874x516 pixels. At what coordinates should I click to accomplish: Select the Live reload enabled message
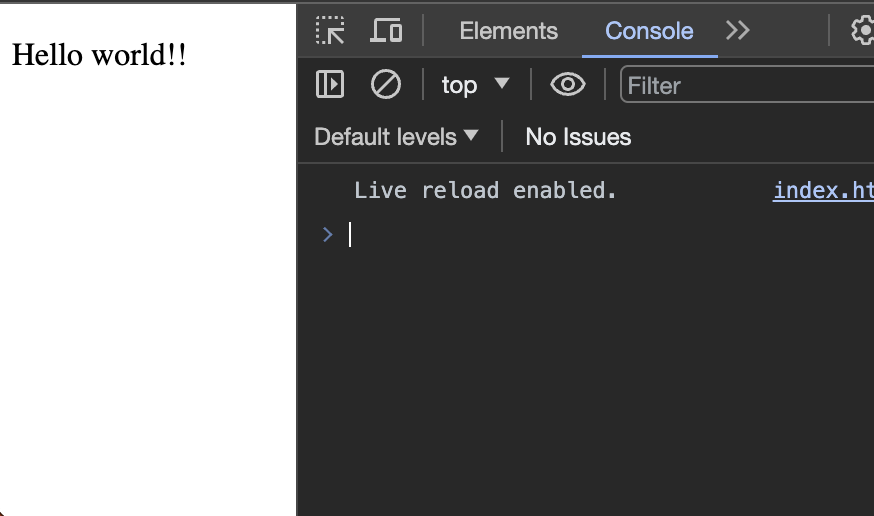tap(486, 190)
